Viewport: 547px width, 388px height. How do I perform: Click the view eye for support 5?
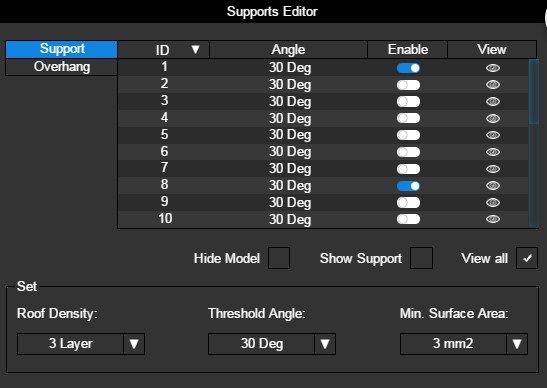coord(493,135)
